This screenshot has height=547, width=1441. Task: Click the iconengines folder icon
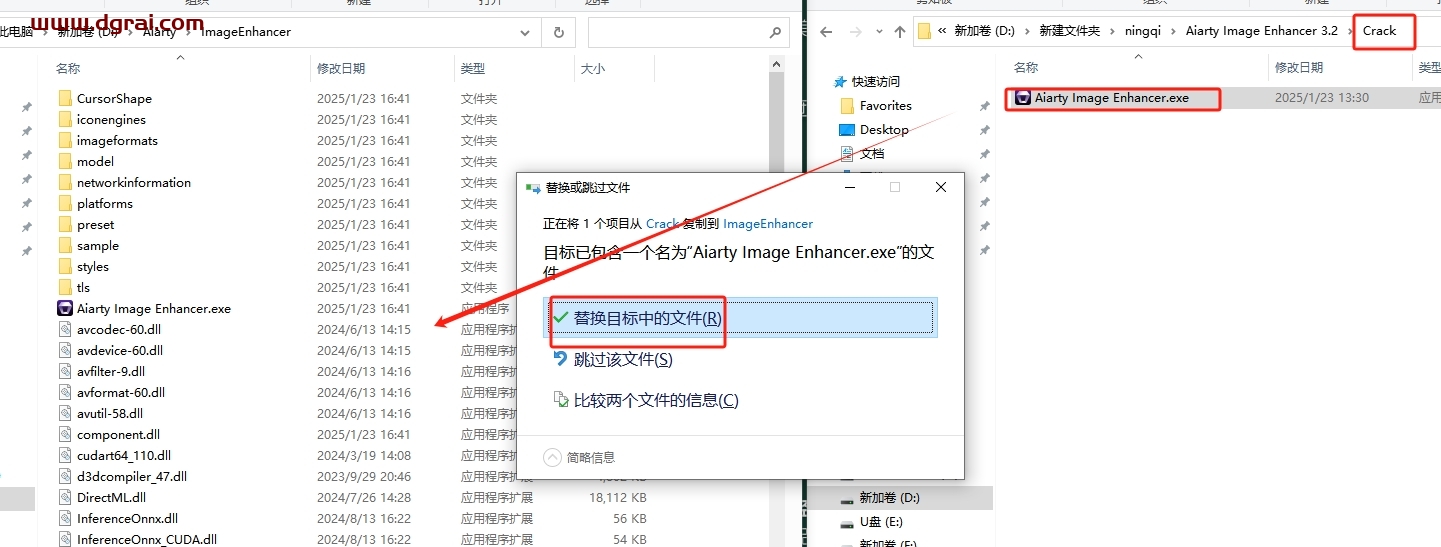tap(65, 119)
